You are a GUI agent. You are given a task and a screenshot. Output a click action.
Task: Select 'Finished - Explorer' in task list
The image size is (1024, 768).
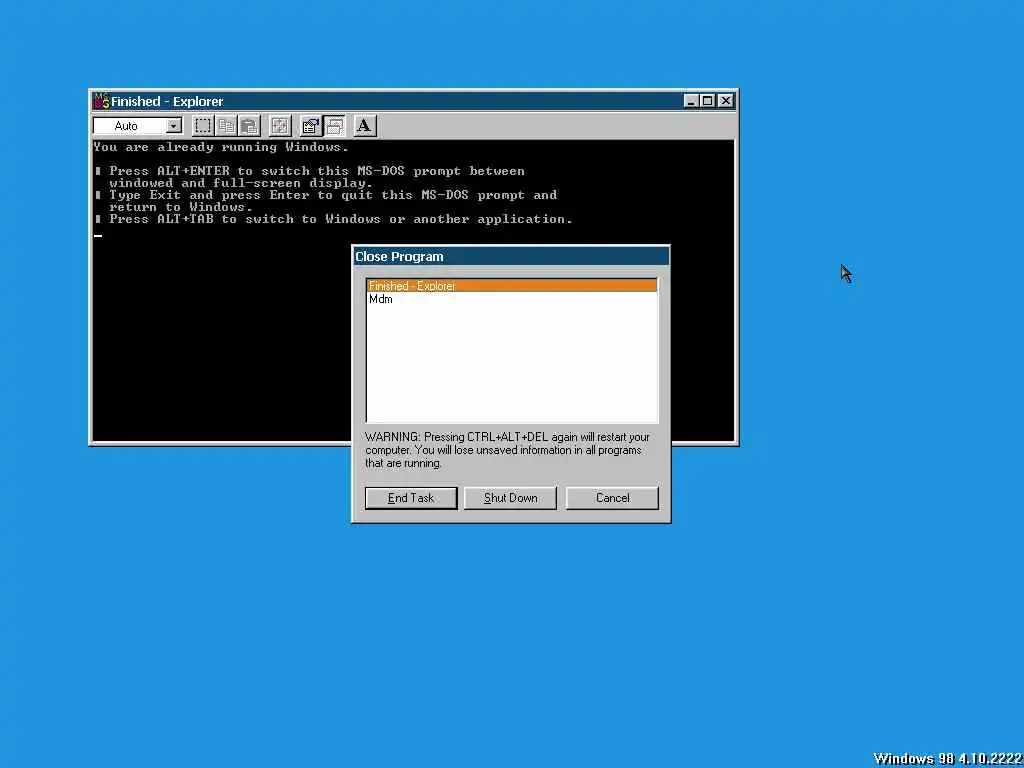(512, 286)
